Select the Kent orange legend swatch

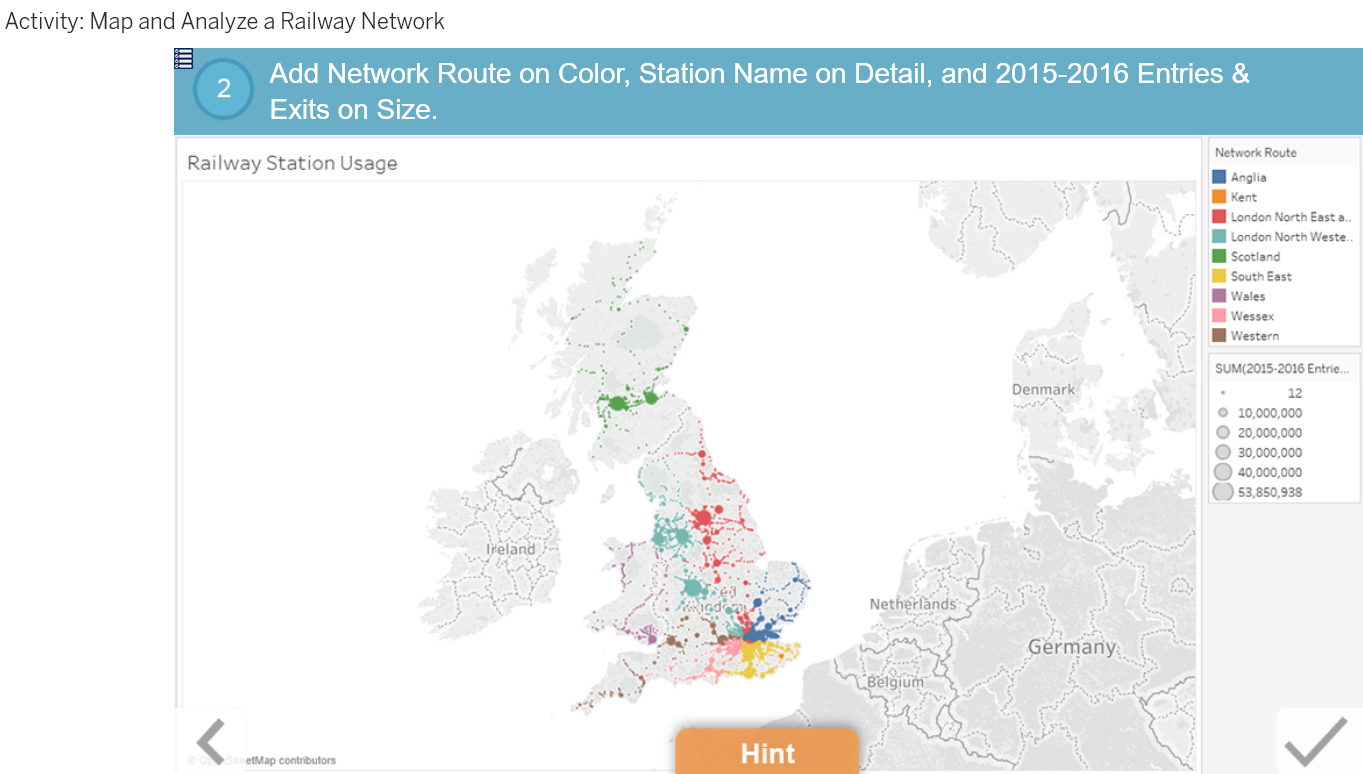tap(1222, 197)
